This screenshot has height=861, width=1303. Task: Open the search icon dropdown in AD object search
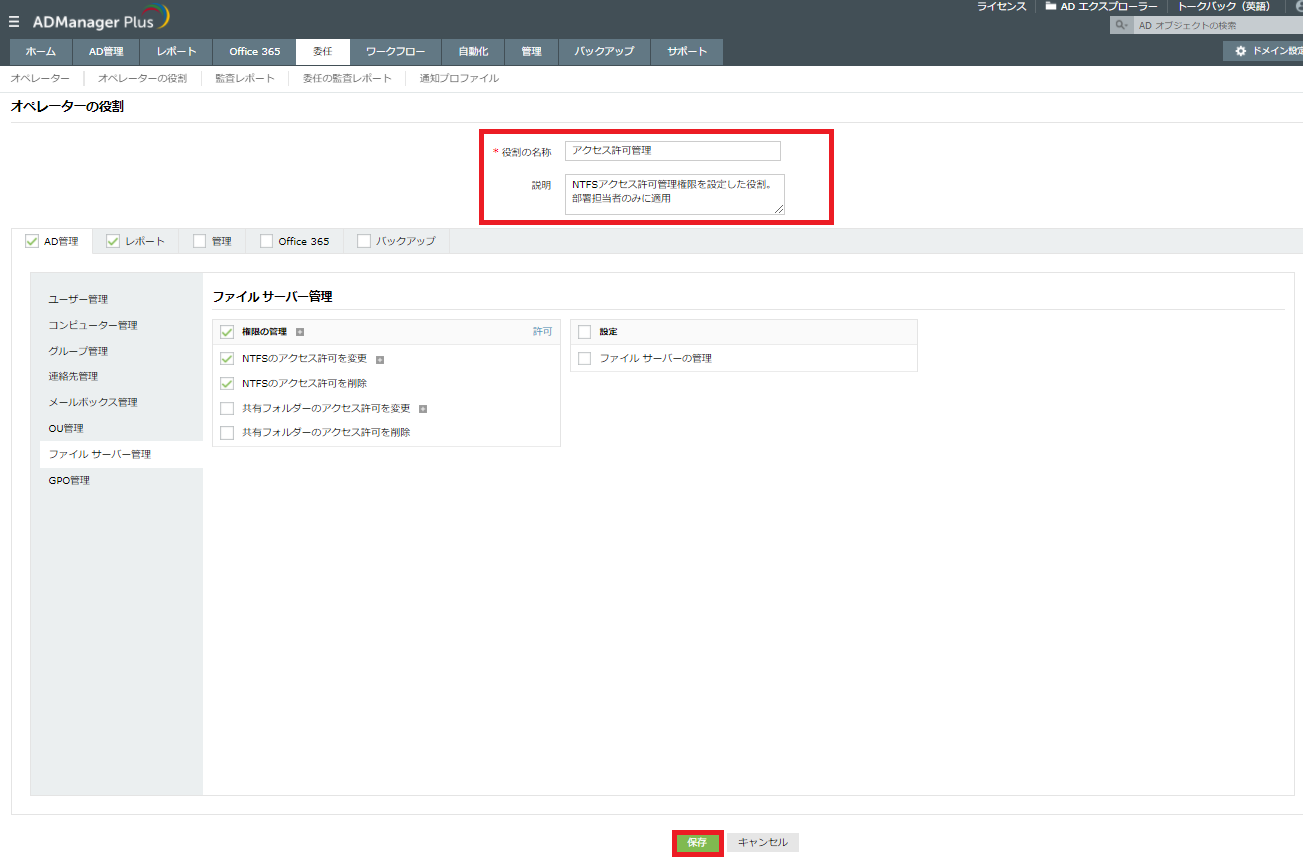1123,25
